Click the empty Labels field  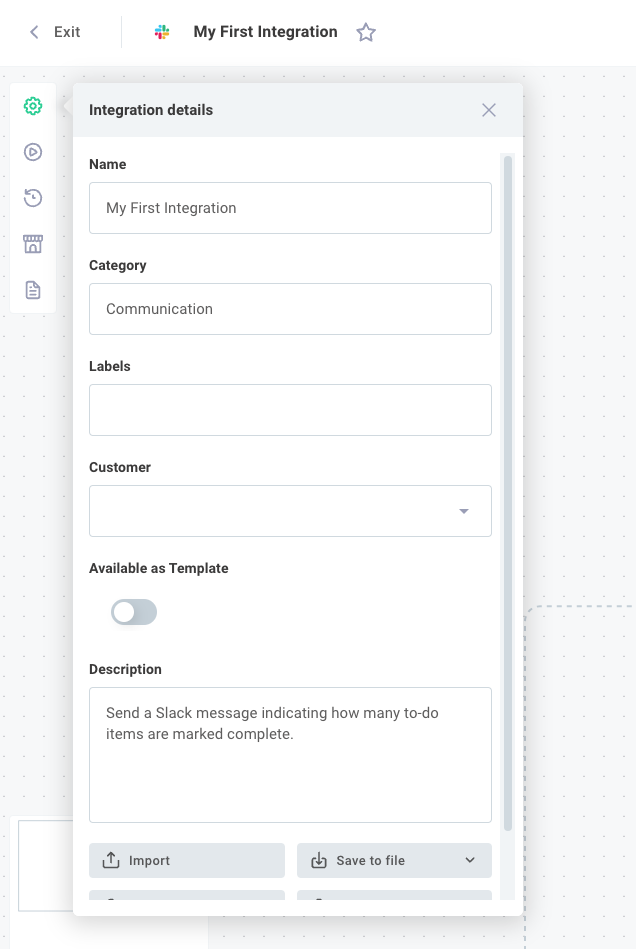click(290, 410)
